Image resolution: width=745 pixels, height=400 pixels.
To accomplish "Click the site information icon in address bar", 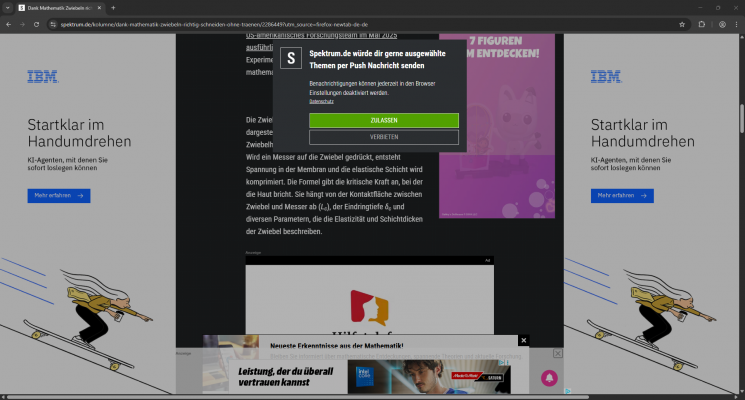I will (52, 23).
